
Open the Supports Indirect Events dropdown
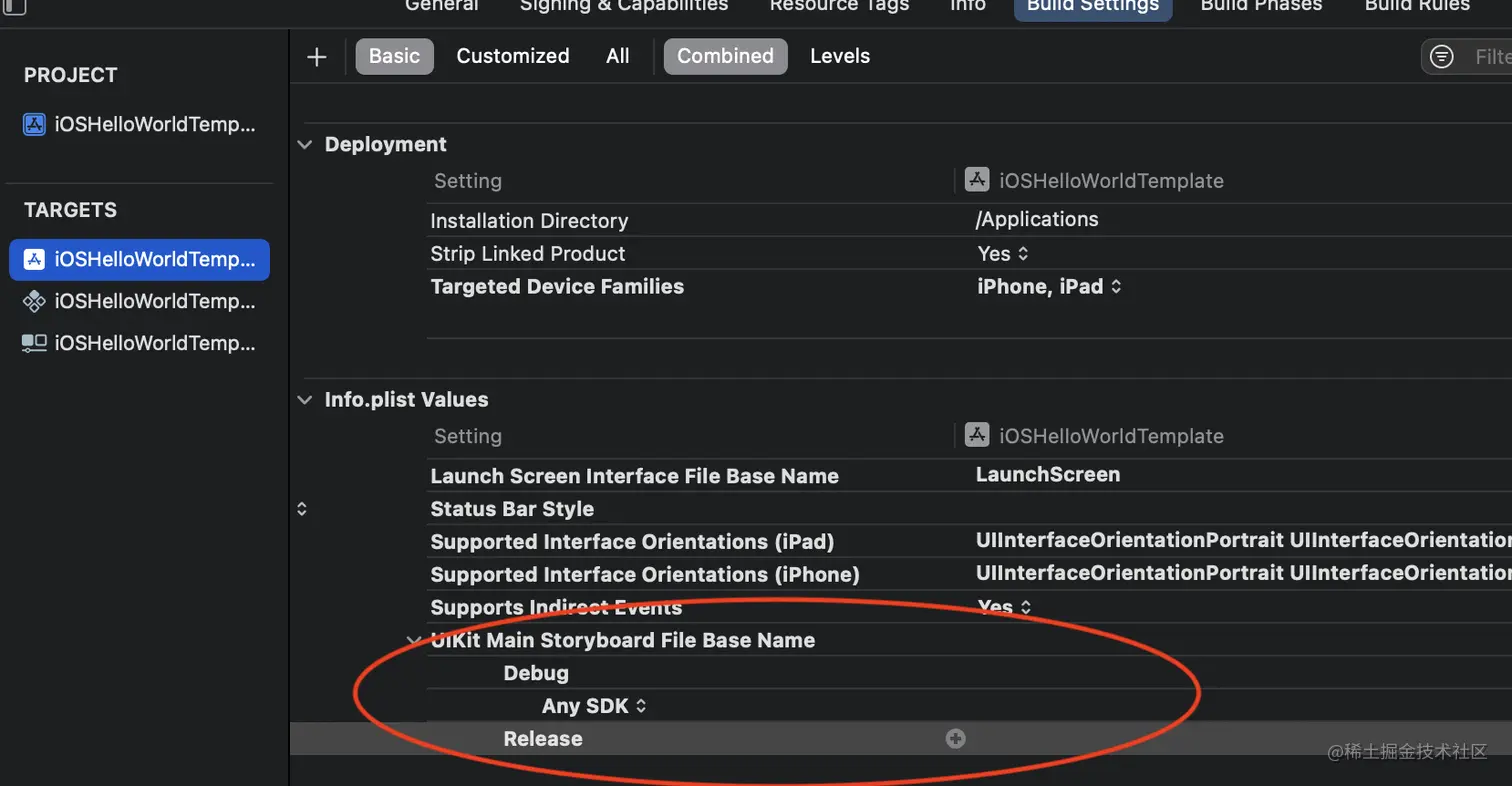[x=1004, y=607]
